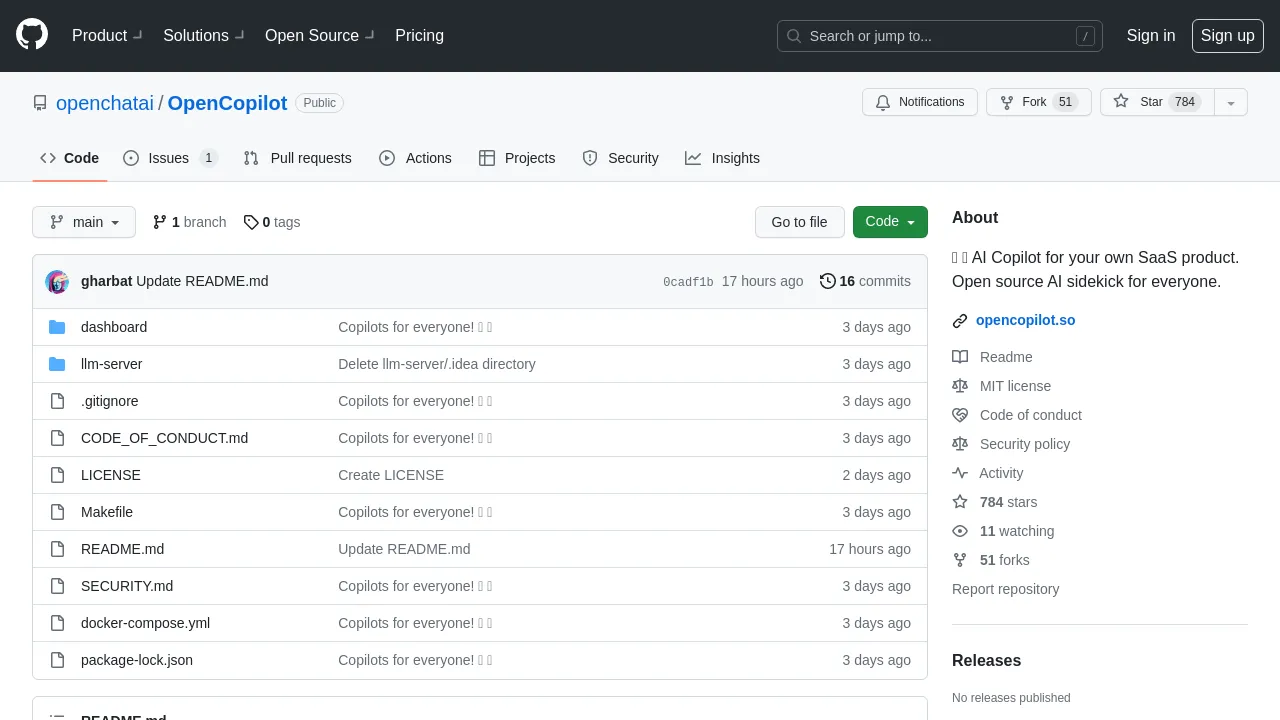Click the MIT license scale icon
Viewport: 1280px width, 720px height.
click(960, 386)
